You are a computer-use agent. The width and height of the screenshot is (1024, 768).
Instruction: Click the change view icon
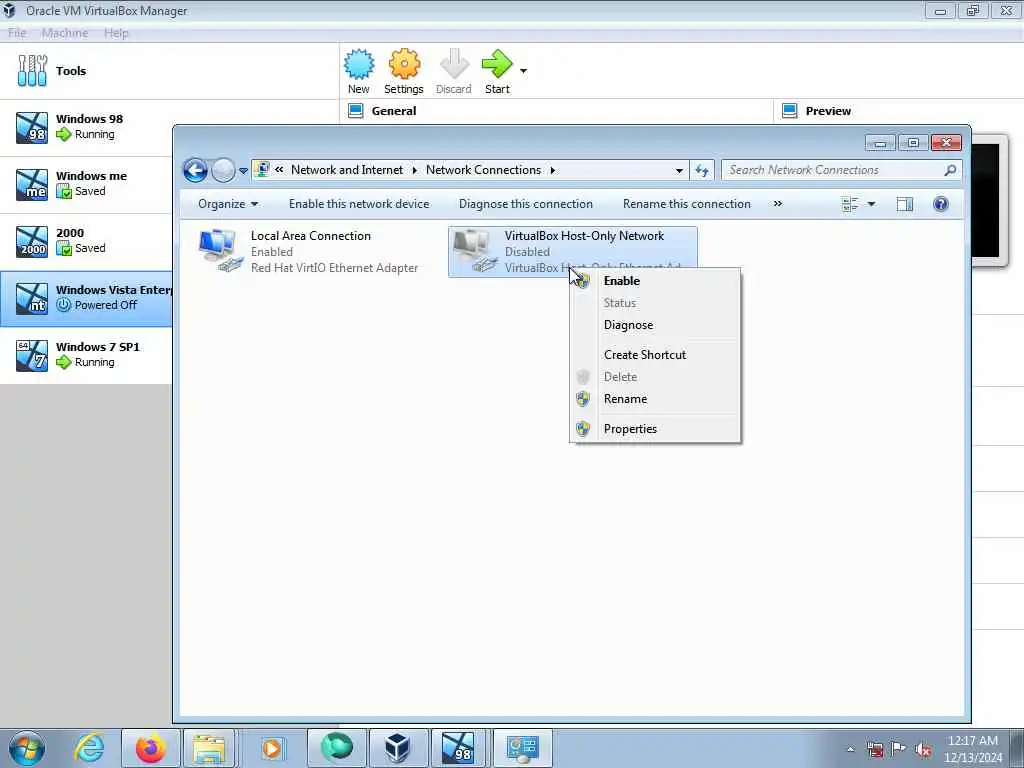click(850, 204)
